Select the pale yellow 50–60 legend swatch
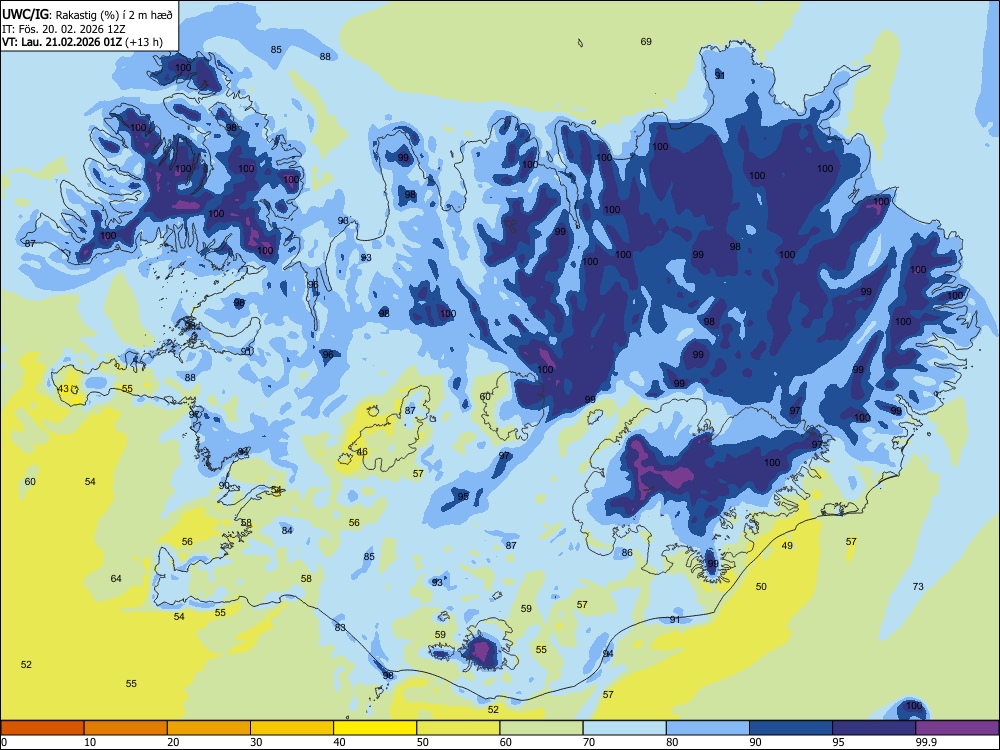This screenshot has width=1000, height=750. click(458, 728)
